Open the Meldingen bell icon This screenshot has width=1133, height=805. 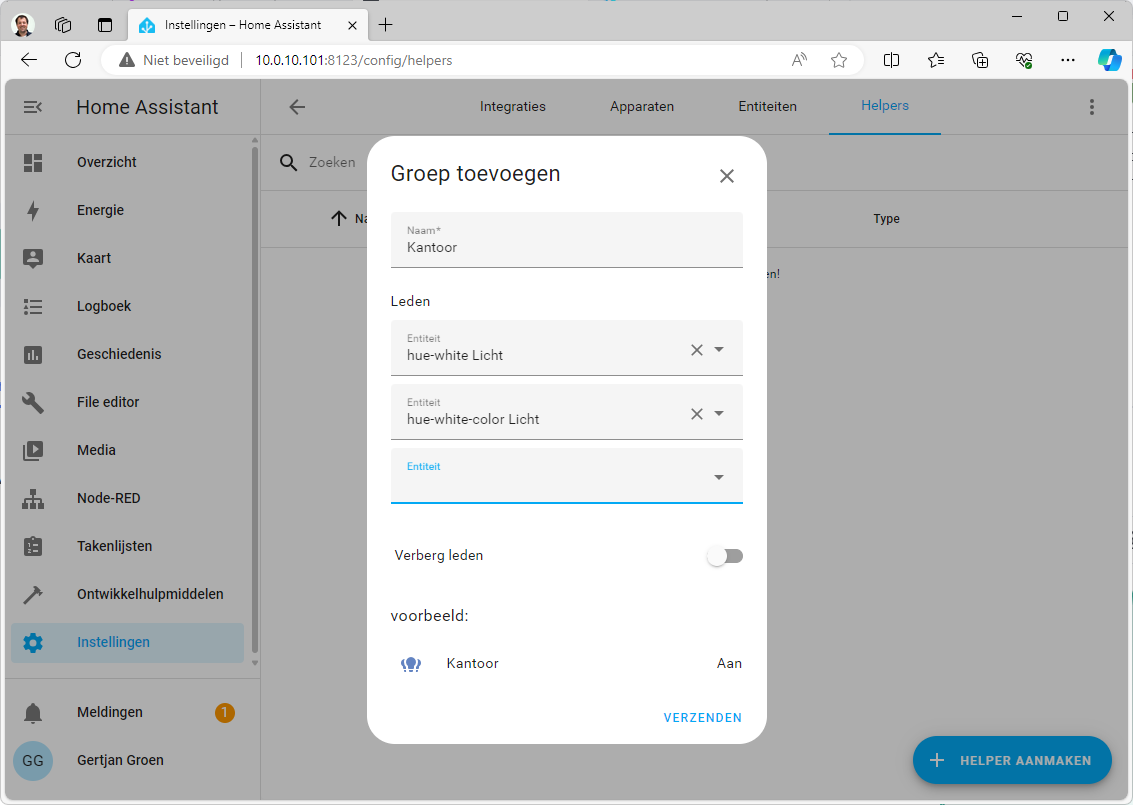[x=33, y=712]
